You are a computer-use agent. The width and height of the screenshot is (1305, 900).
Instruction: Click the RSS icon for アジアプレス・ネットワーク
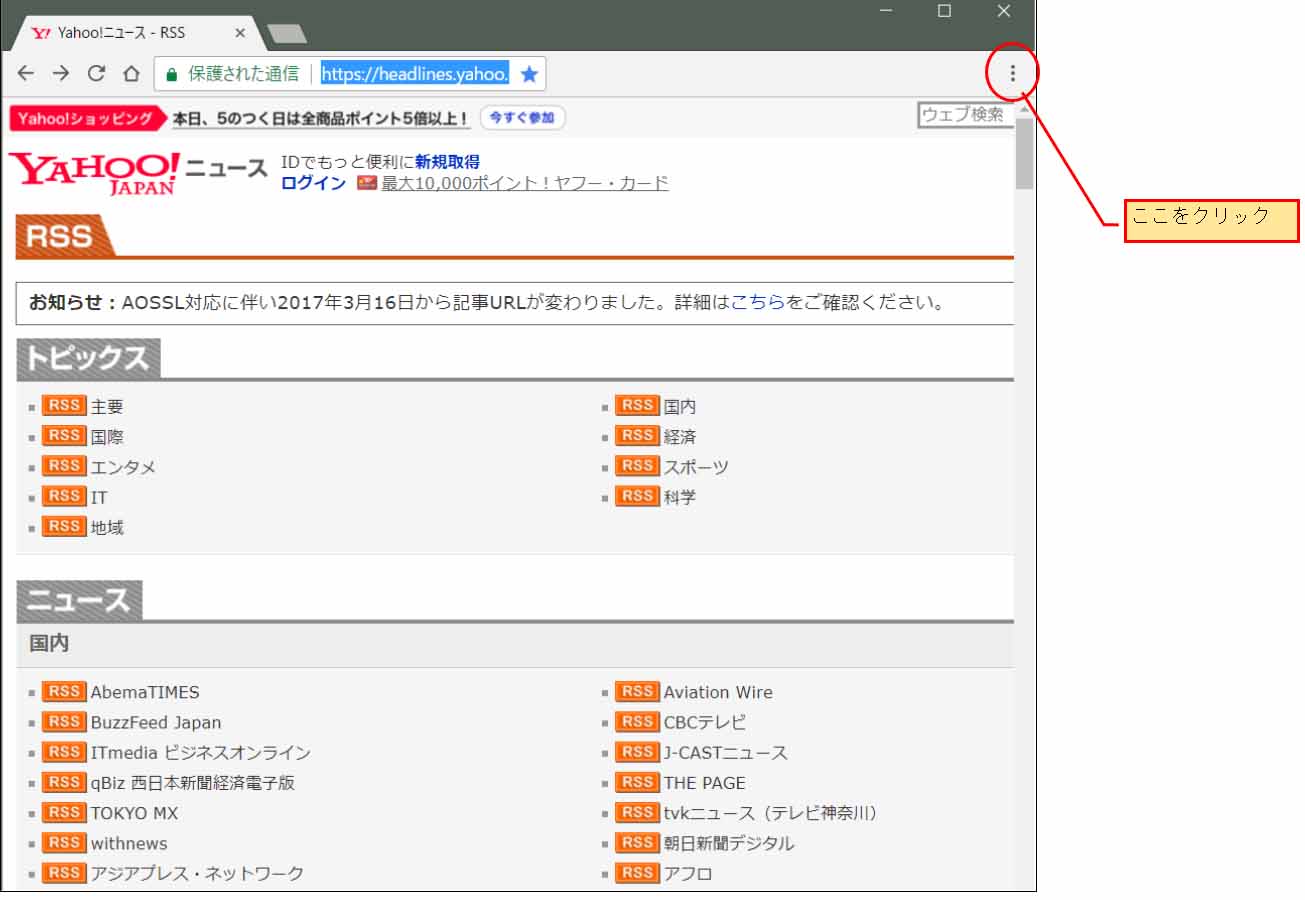[x=64, y=872]
